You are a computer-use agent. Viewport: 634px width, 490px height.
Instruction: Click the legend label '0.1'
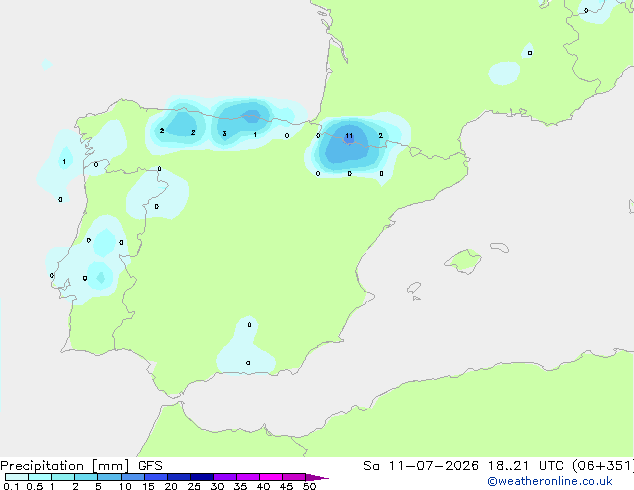click(x=11, y=486)
